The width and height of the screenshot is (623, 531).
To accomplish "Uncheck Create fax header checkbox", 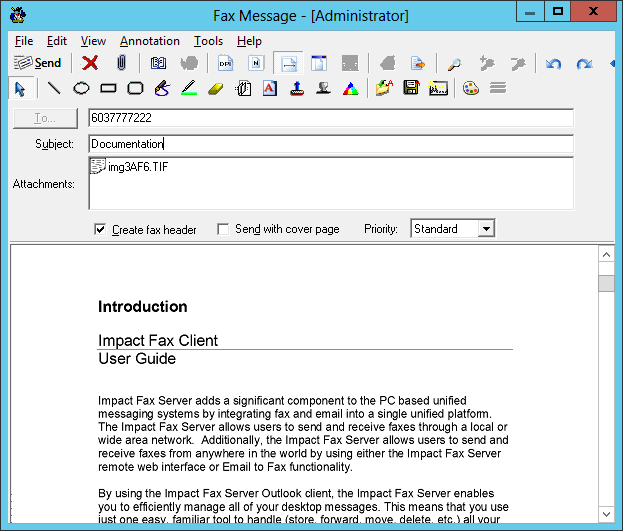I will tap(100, 229).
